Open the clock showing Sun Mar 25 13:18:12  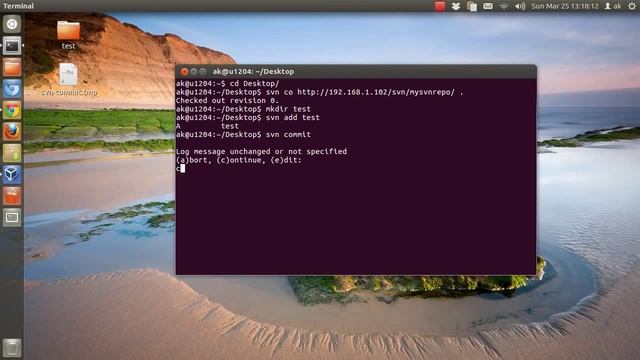pyautogui.click(x=565, y=6)
